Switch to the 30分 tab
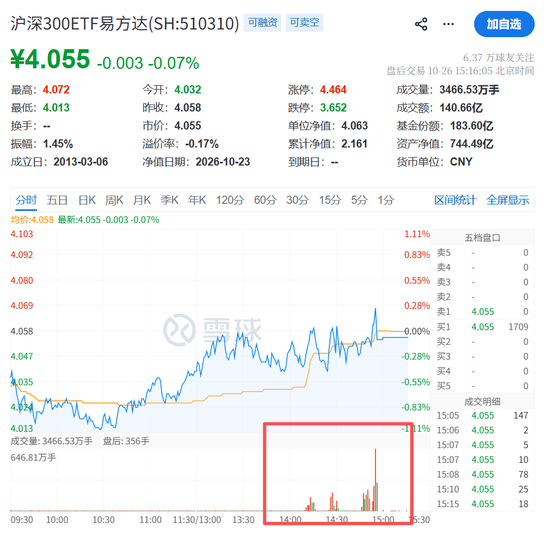 point(297,200)
